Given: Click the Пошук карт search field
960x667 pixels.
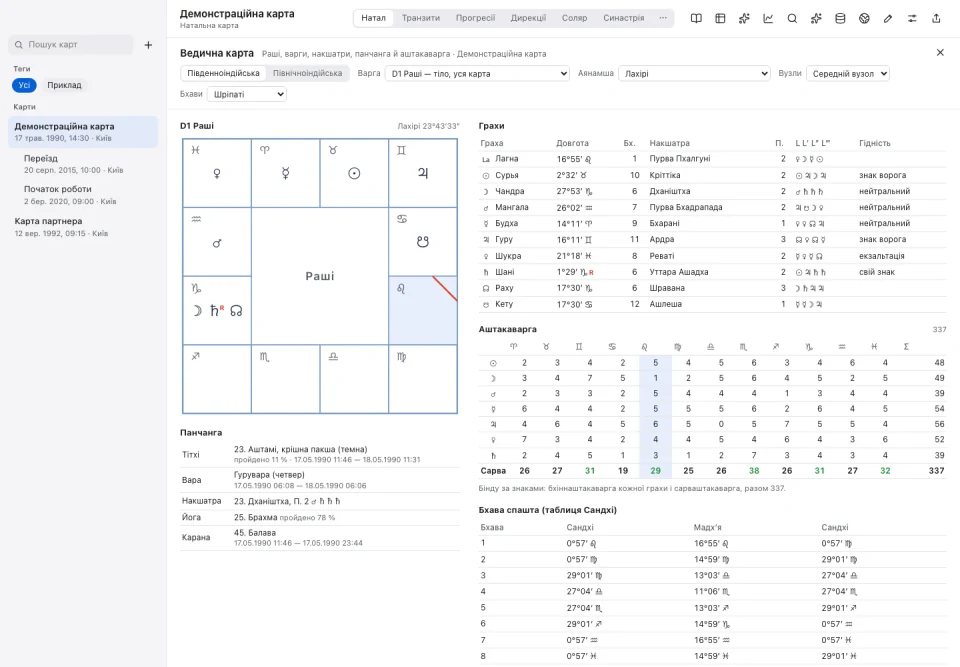Looking at the screenshot, I should [x=70, y=45].
